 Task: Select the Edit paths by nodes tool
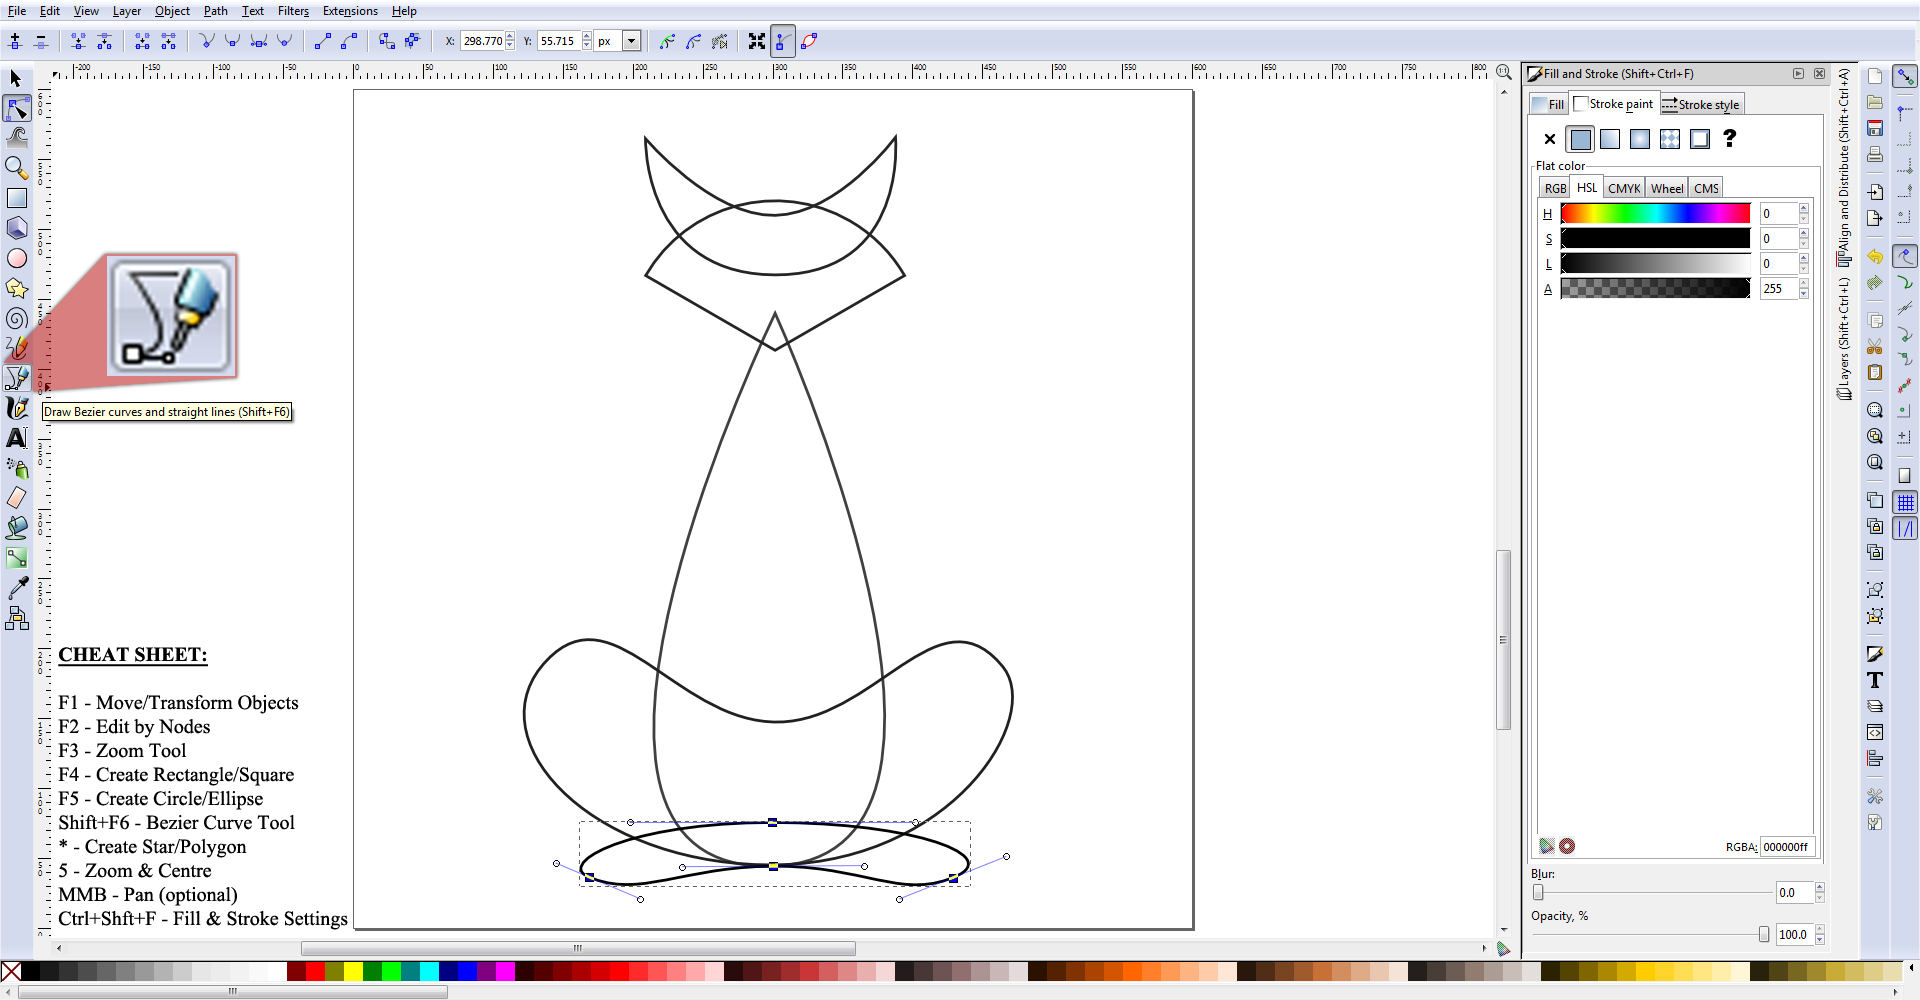click(x=17, y=108)
